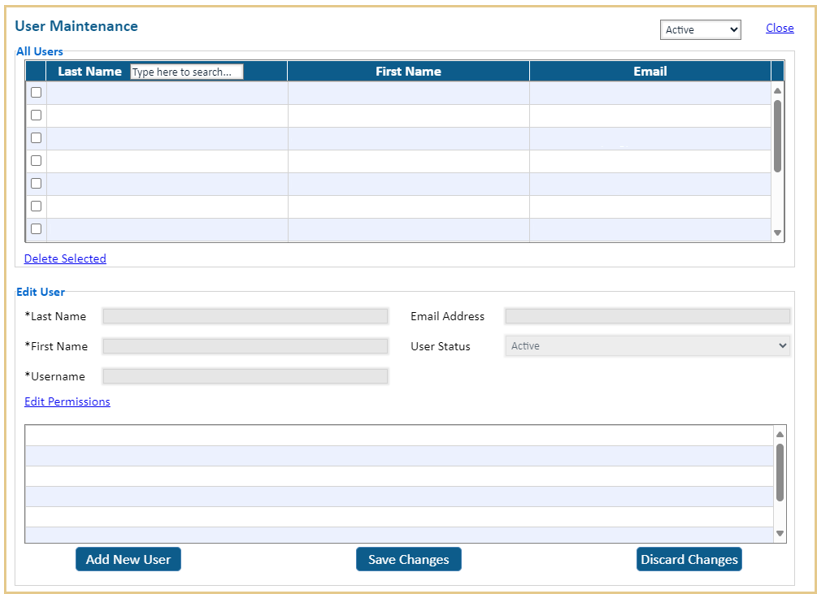Click the Email column header
821x598 pixels.
point(650,71)
